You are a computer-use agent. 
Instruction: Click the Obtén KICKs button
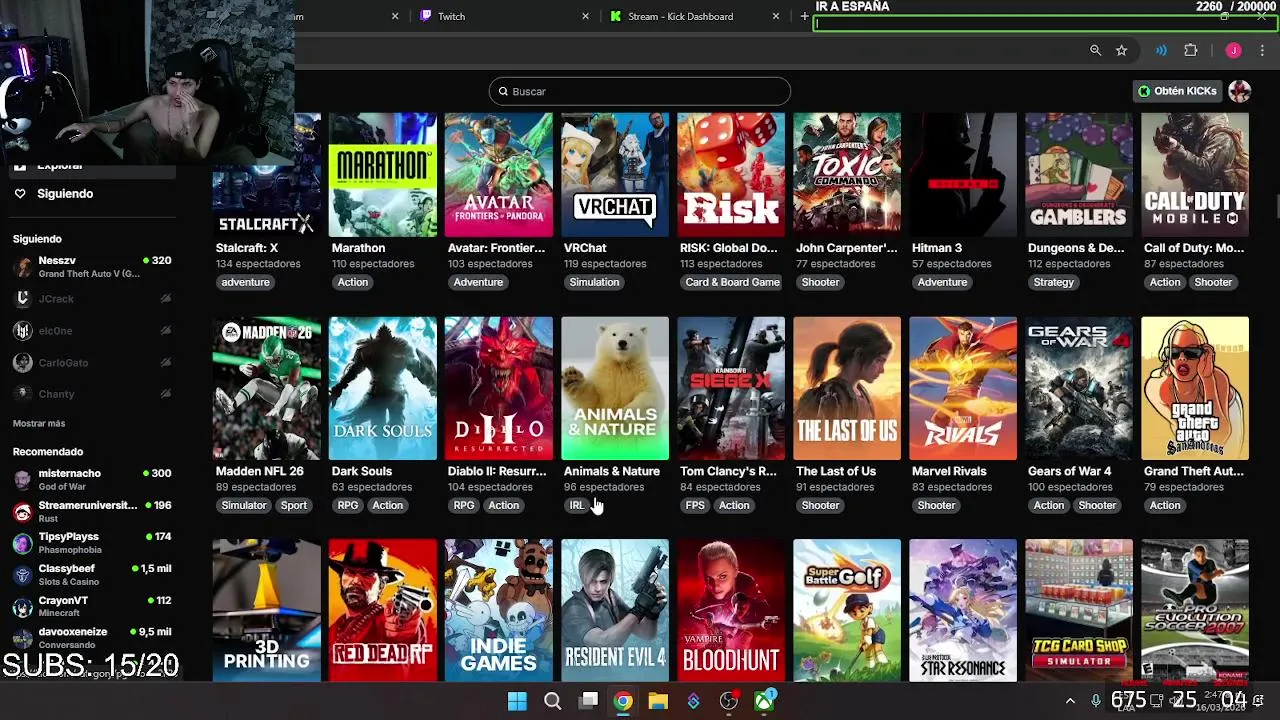pos(1177,91)
